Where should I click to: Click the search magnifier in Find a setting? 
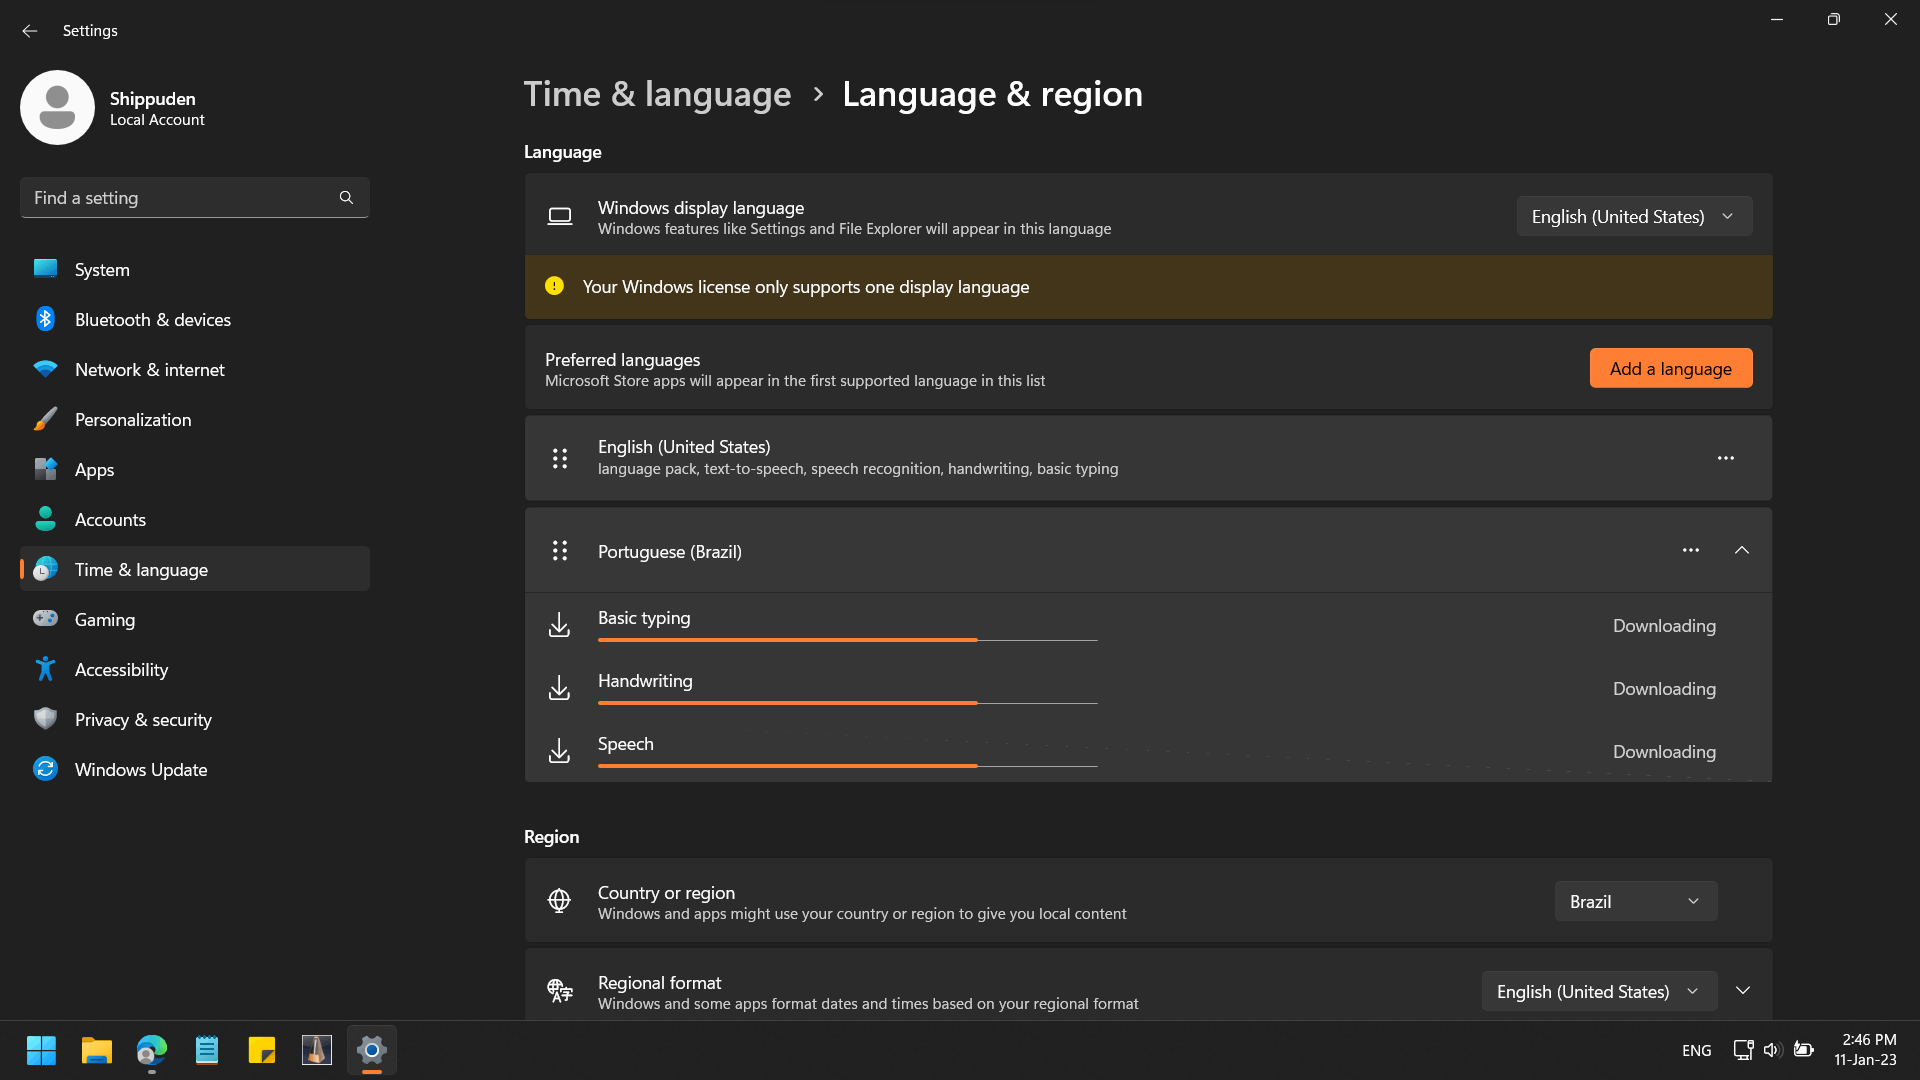[346, 198]
